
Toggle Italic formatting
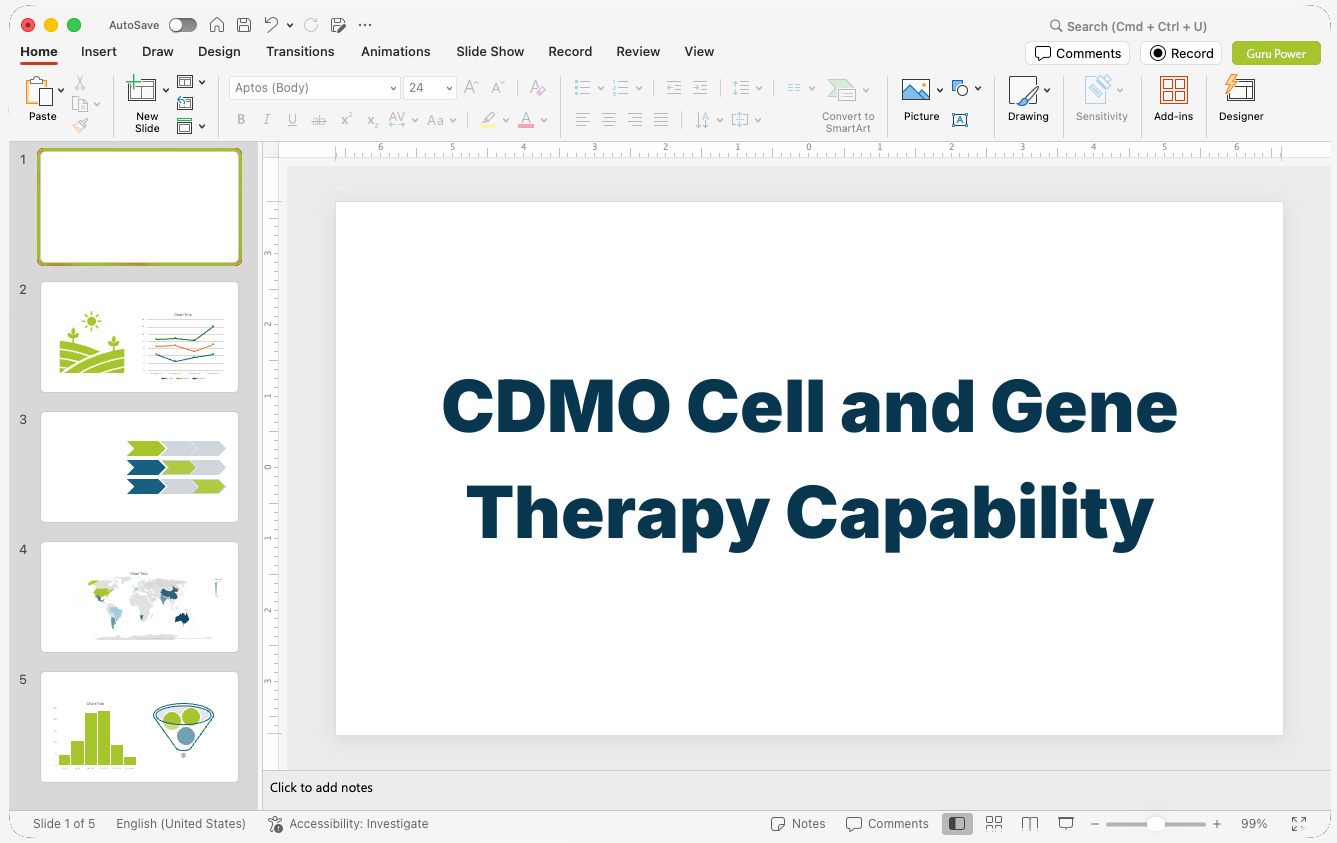click(266, 120)
